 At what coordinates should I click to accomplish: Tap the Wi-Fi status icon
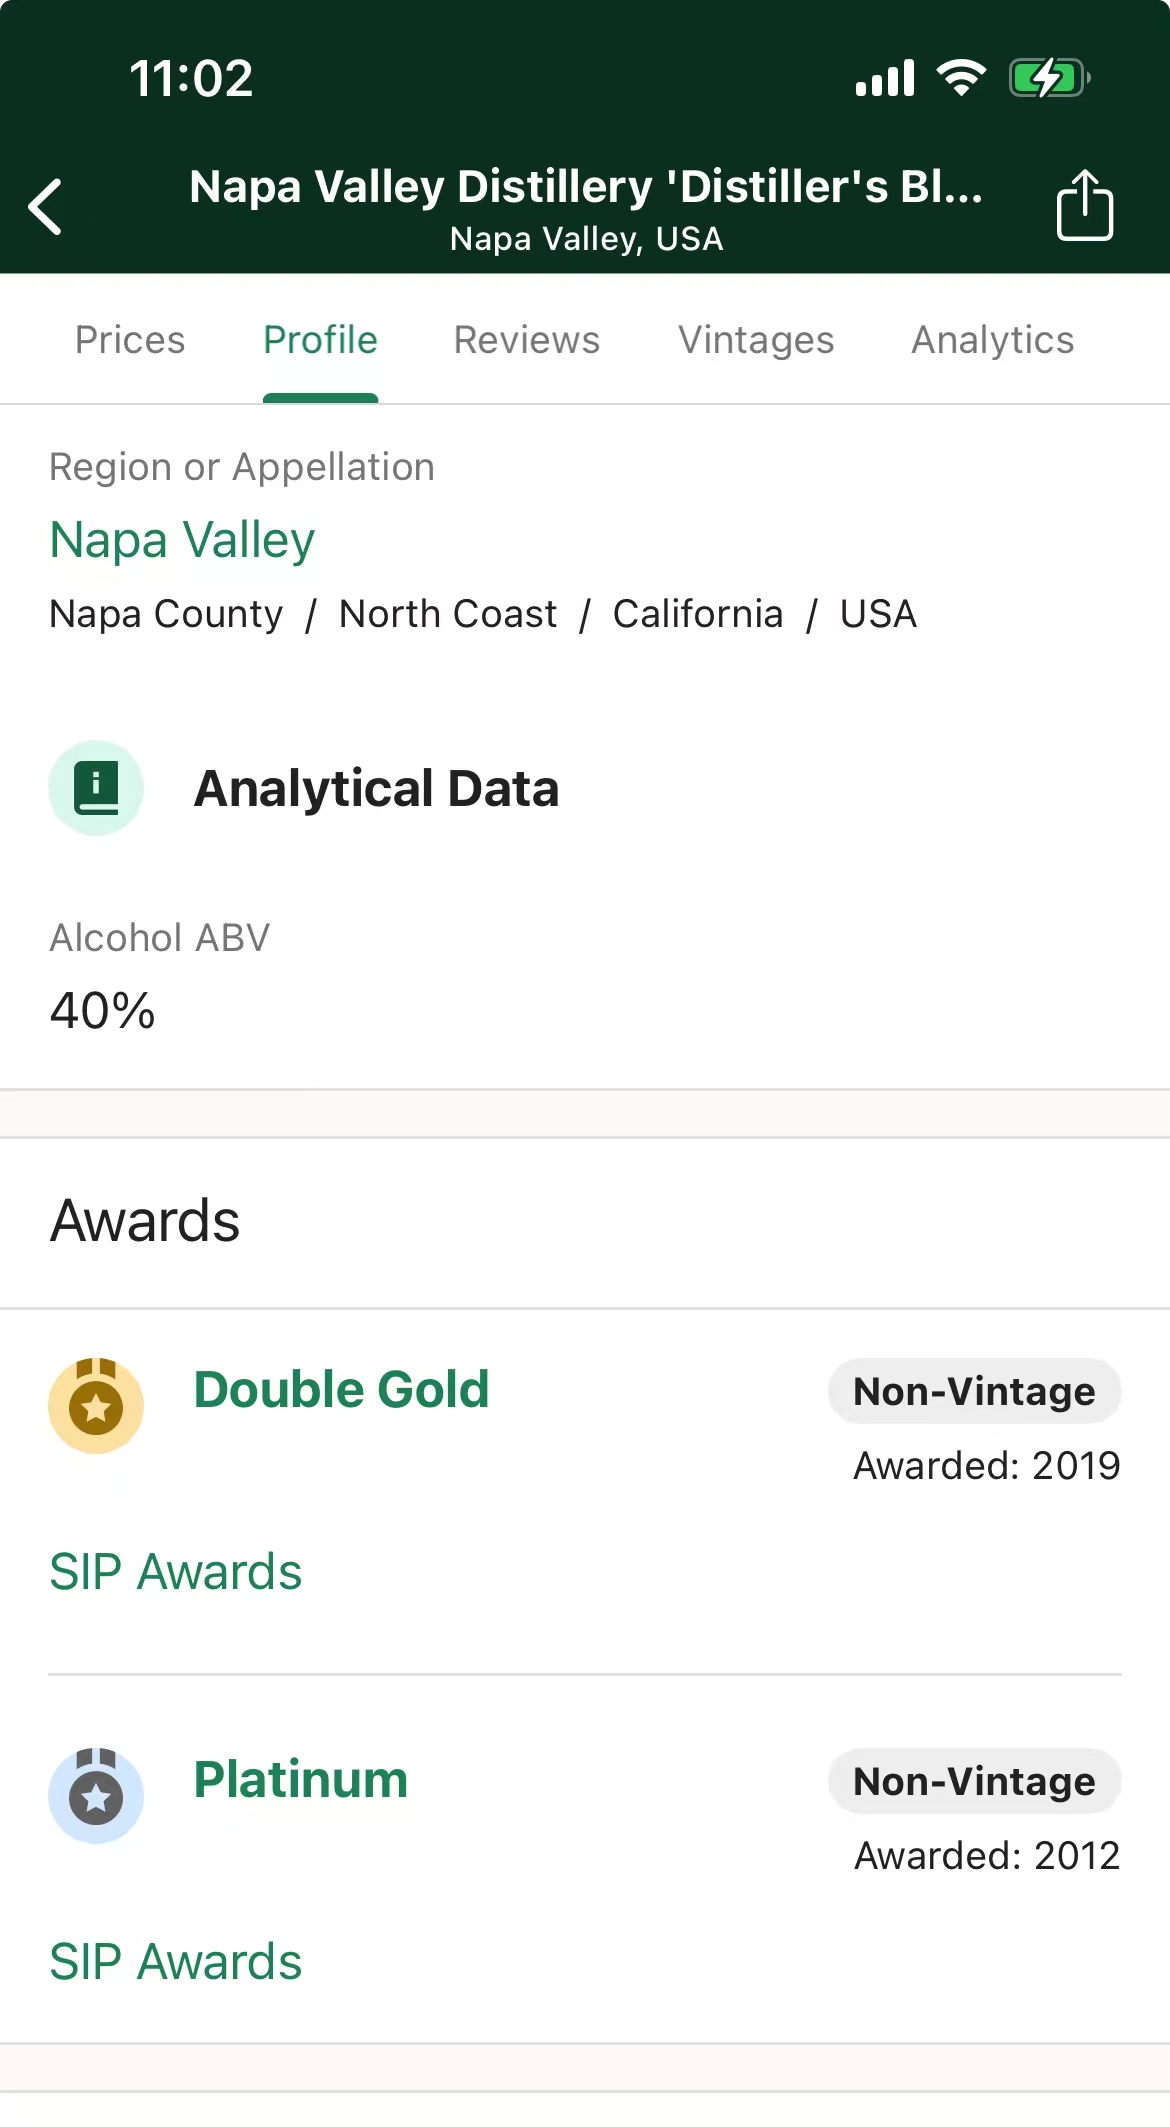(961, 78)
